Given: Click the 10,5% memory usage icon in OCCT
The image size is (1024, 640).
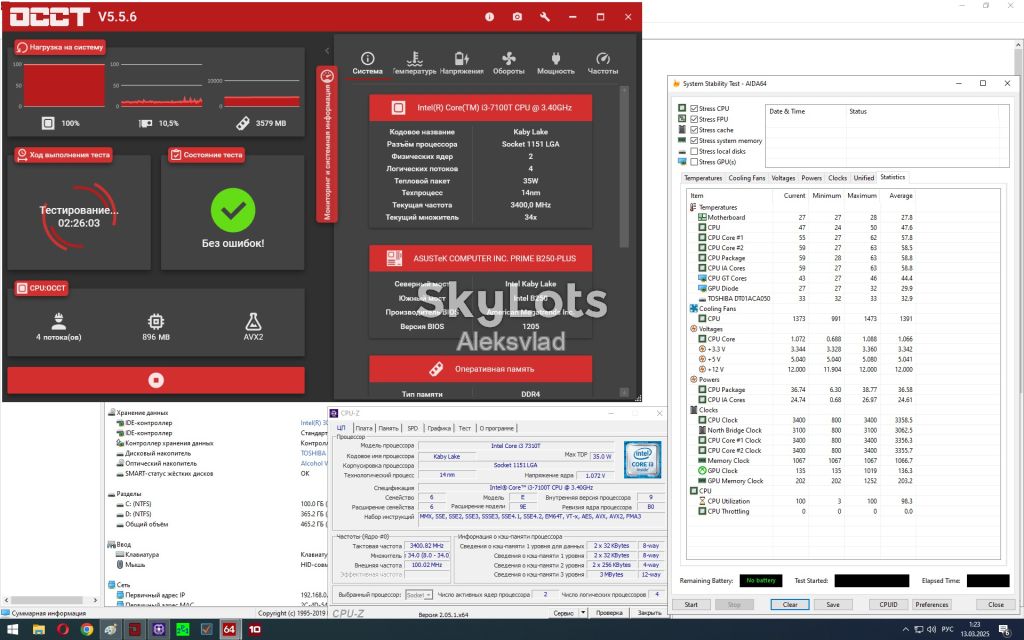Looking at the screenshot, I should click(146, 123).
